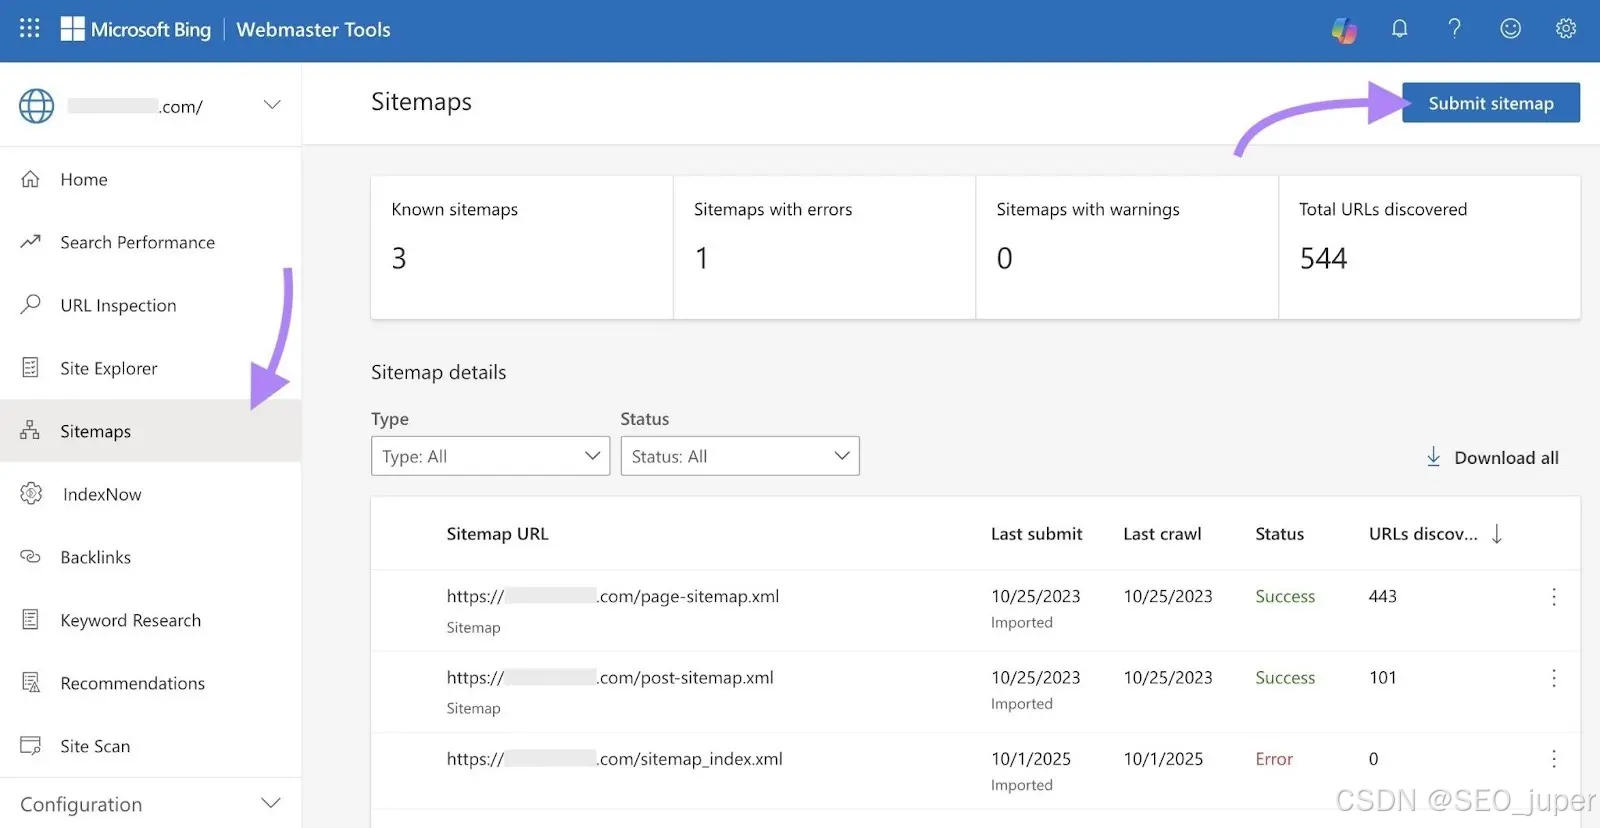1600x828 pixels.
Task: Open more options for page-sitemap.xml row
Action: [1554, 597]
